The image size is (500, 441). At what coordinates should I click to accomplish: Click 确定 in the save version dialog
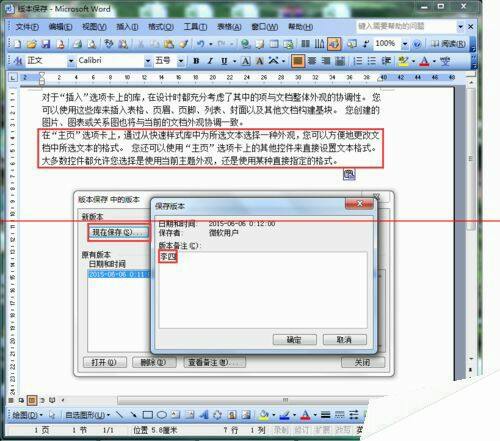[295, 340]
